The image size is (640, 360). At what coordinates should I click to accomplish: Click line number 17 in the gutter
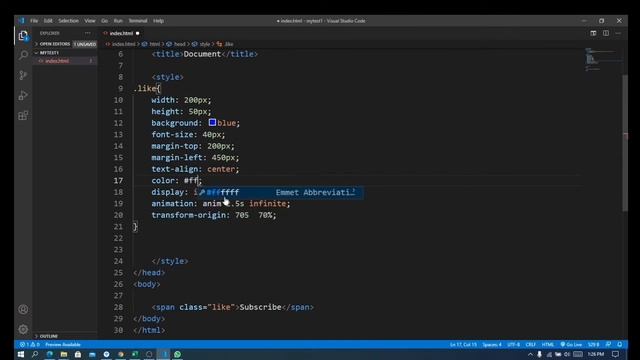[118, 180]
